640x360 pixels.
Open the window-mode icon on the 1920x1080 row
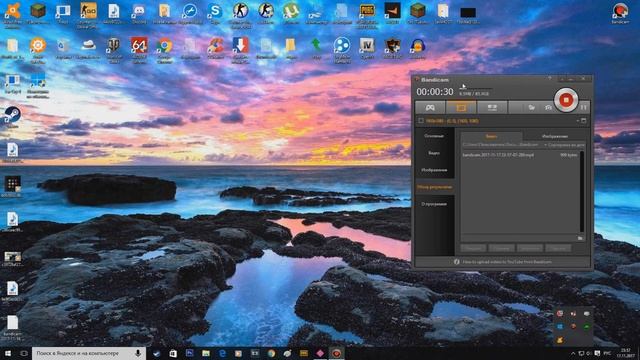584,120
